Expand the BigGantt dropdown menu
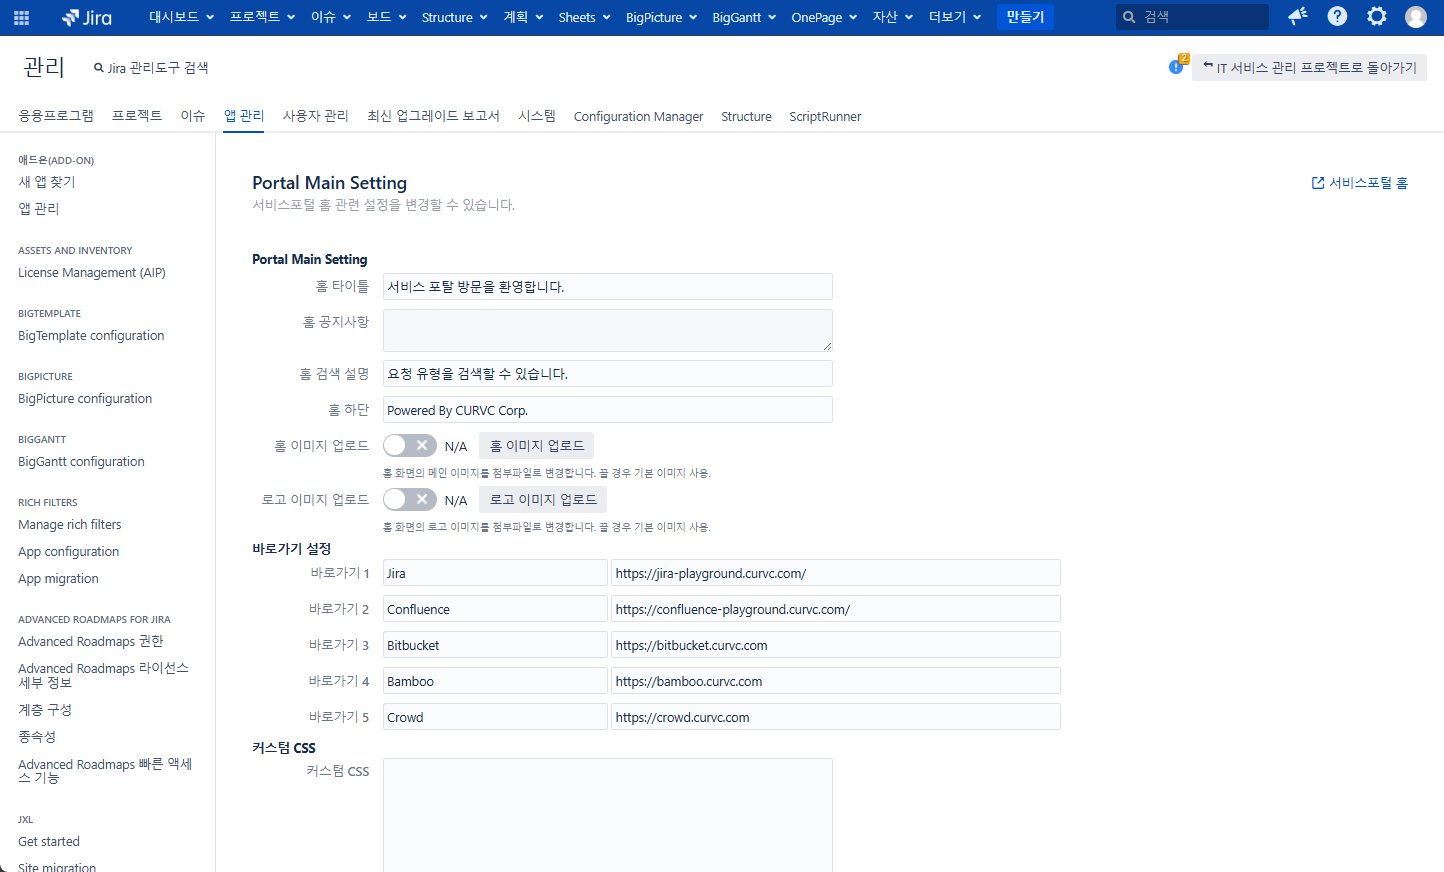This screenshot has height=872, width=1444. (744, 17)
